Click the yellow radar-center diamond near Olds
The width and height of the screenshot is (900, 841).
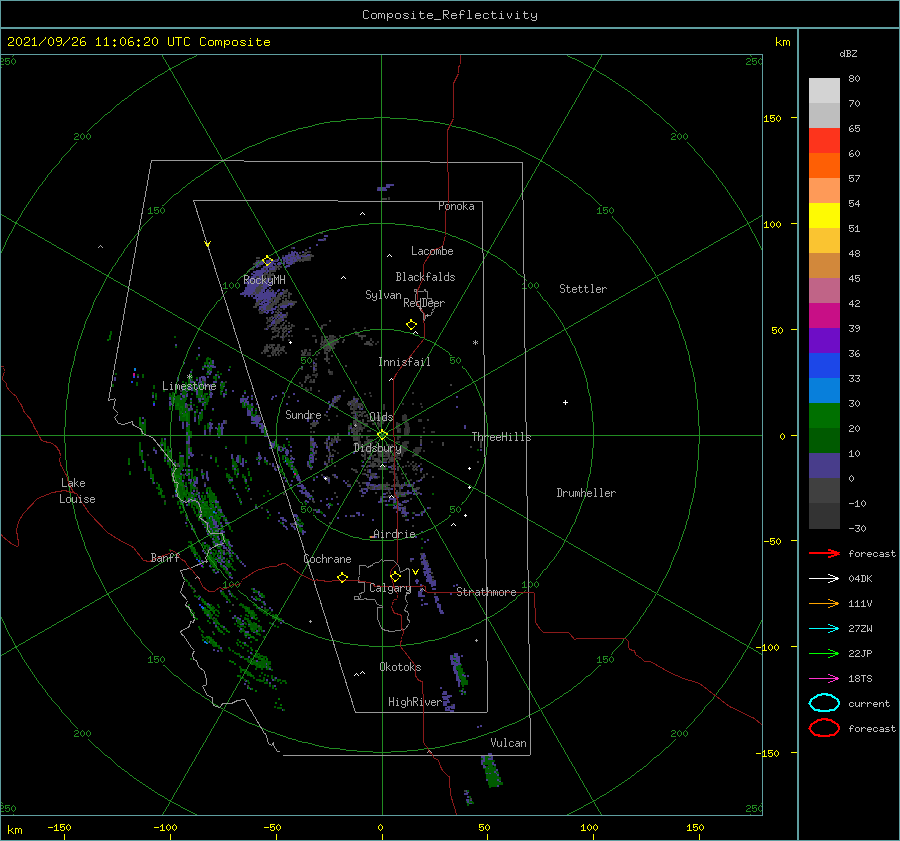tap(382, 435)
